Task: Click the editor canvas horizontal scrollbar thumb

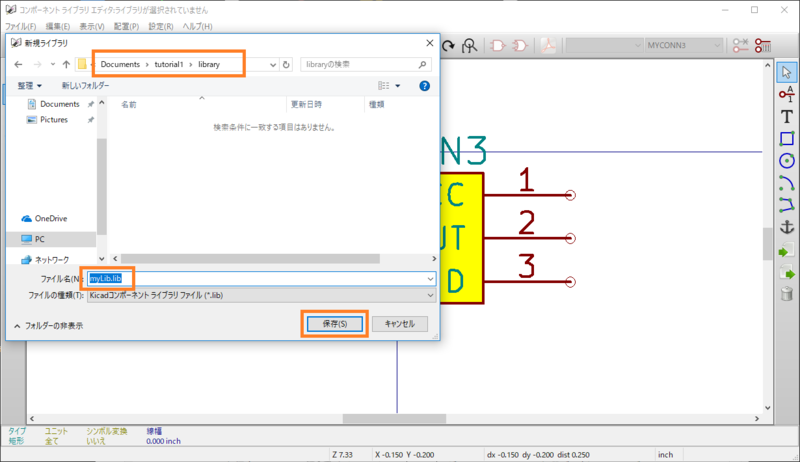Action: [x=394, y=419]
